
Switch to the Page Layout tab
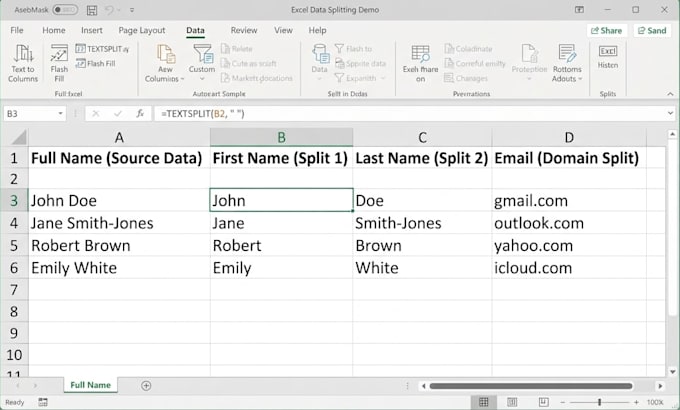pyautogui.click(x=142, y=30)
